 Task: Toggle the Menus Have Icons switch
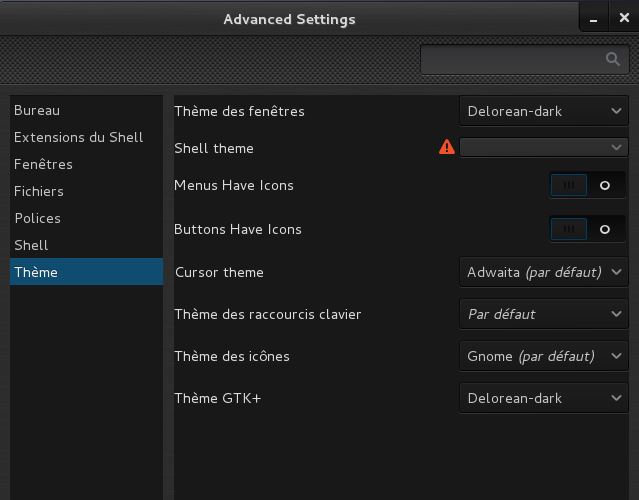(x=587, y=185)
